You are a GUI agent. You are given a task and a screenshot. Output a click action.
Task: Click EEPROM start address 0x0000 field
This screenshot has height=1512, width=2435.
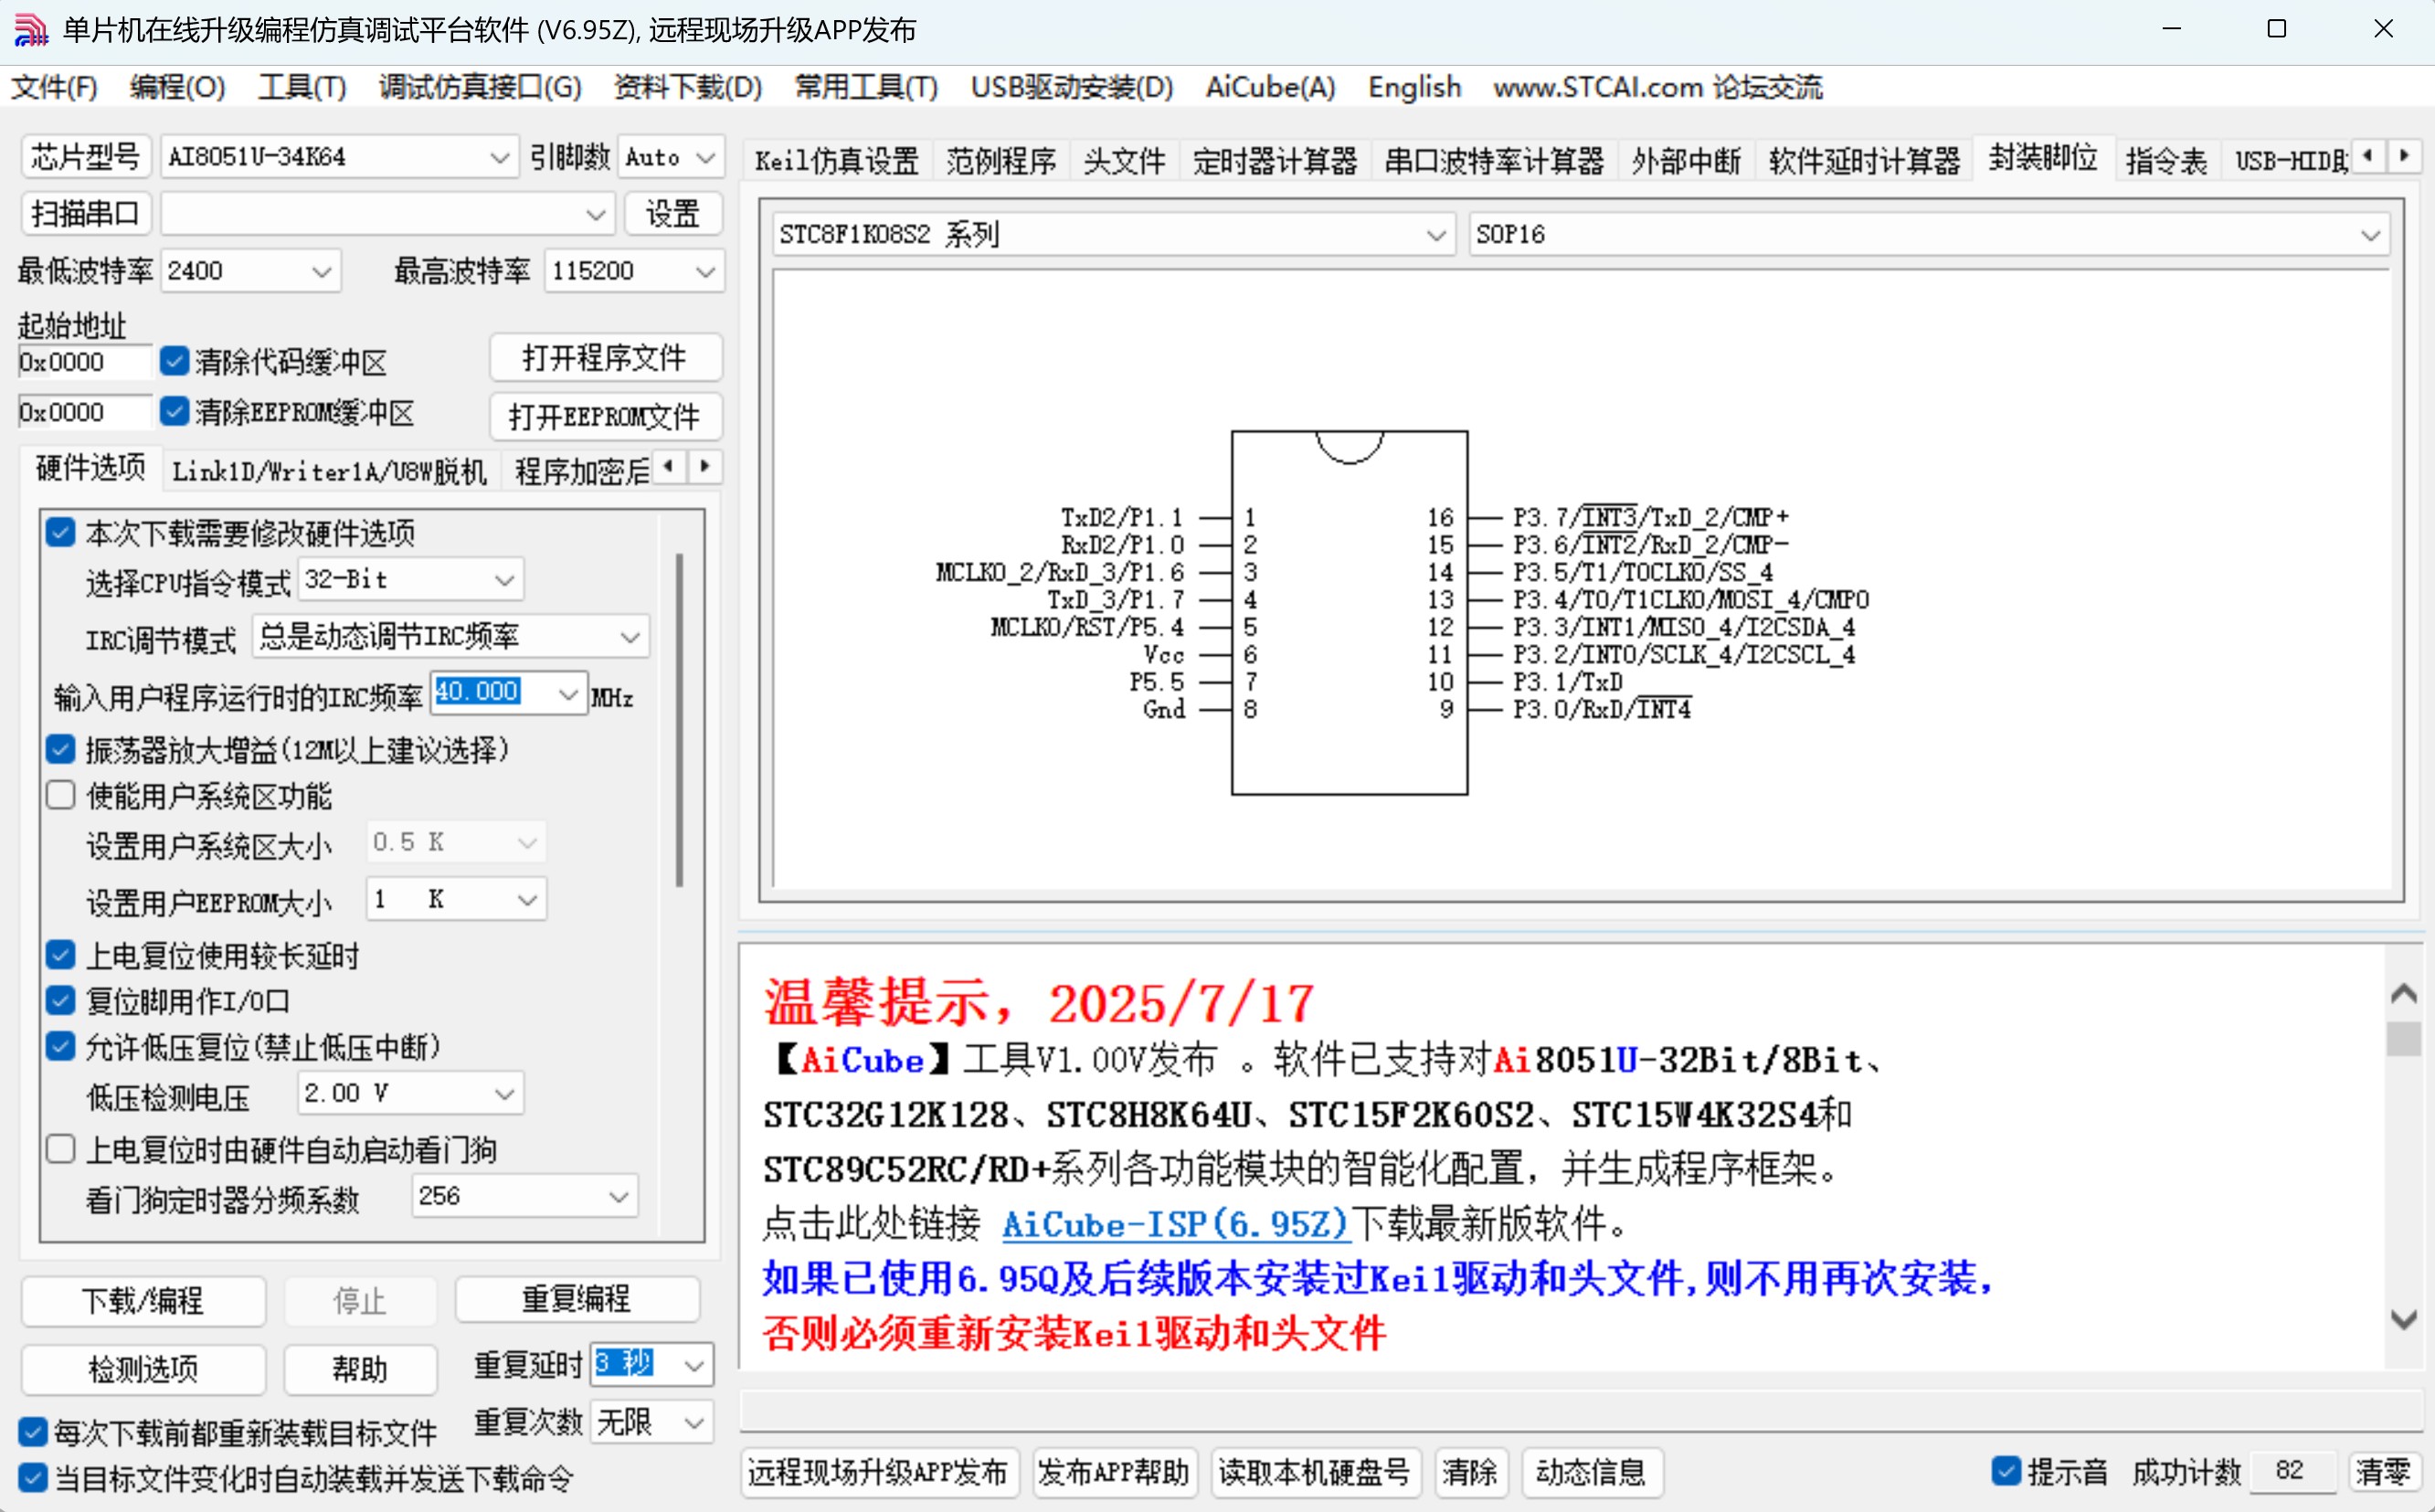pyautogui.click(x=84, y=411)
